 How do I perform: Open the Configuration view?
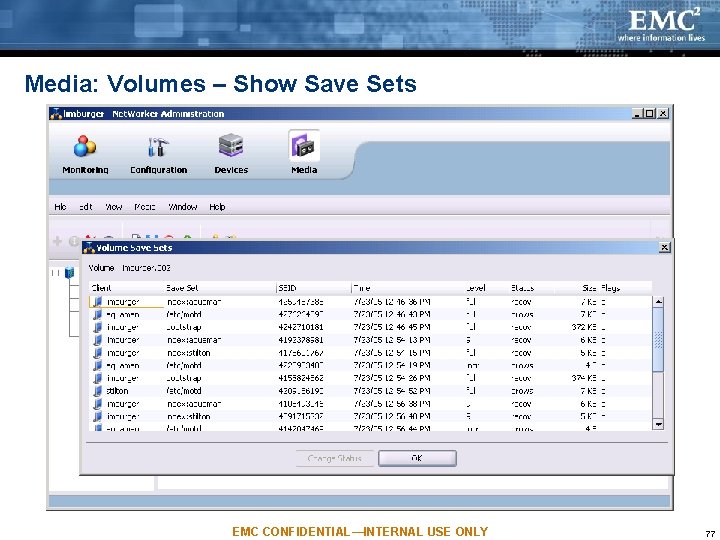tap(158, 154)
